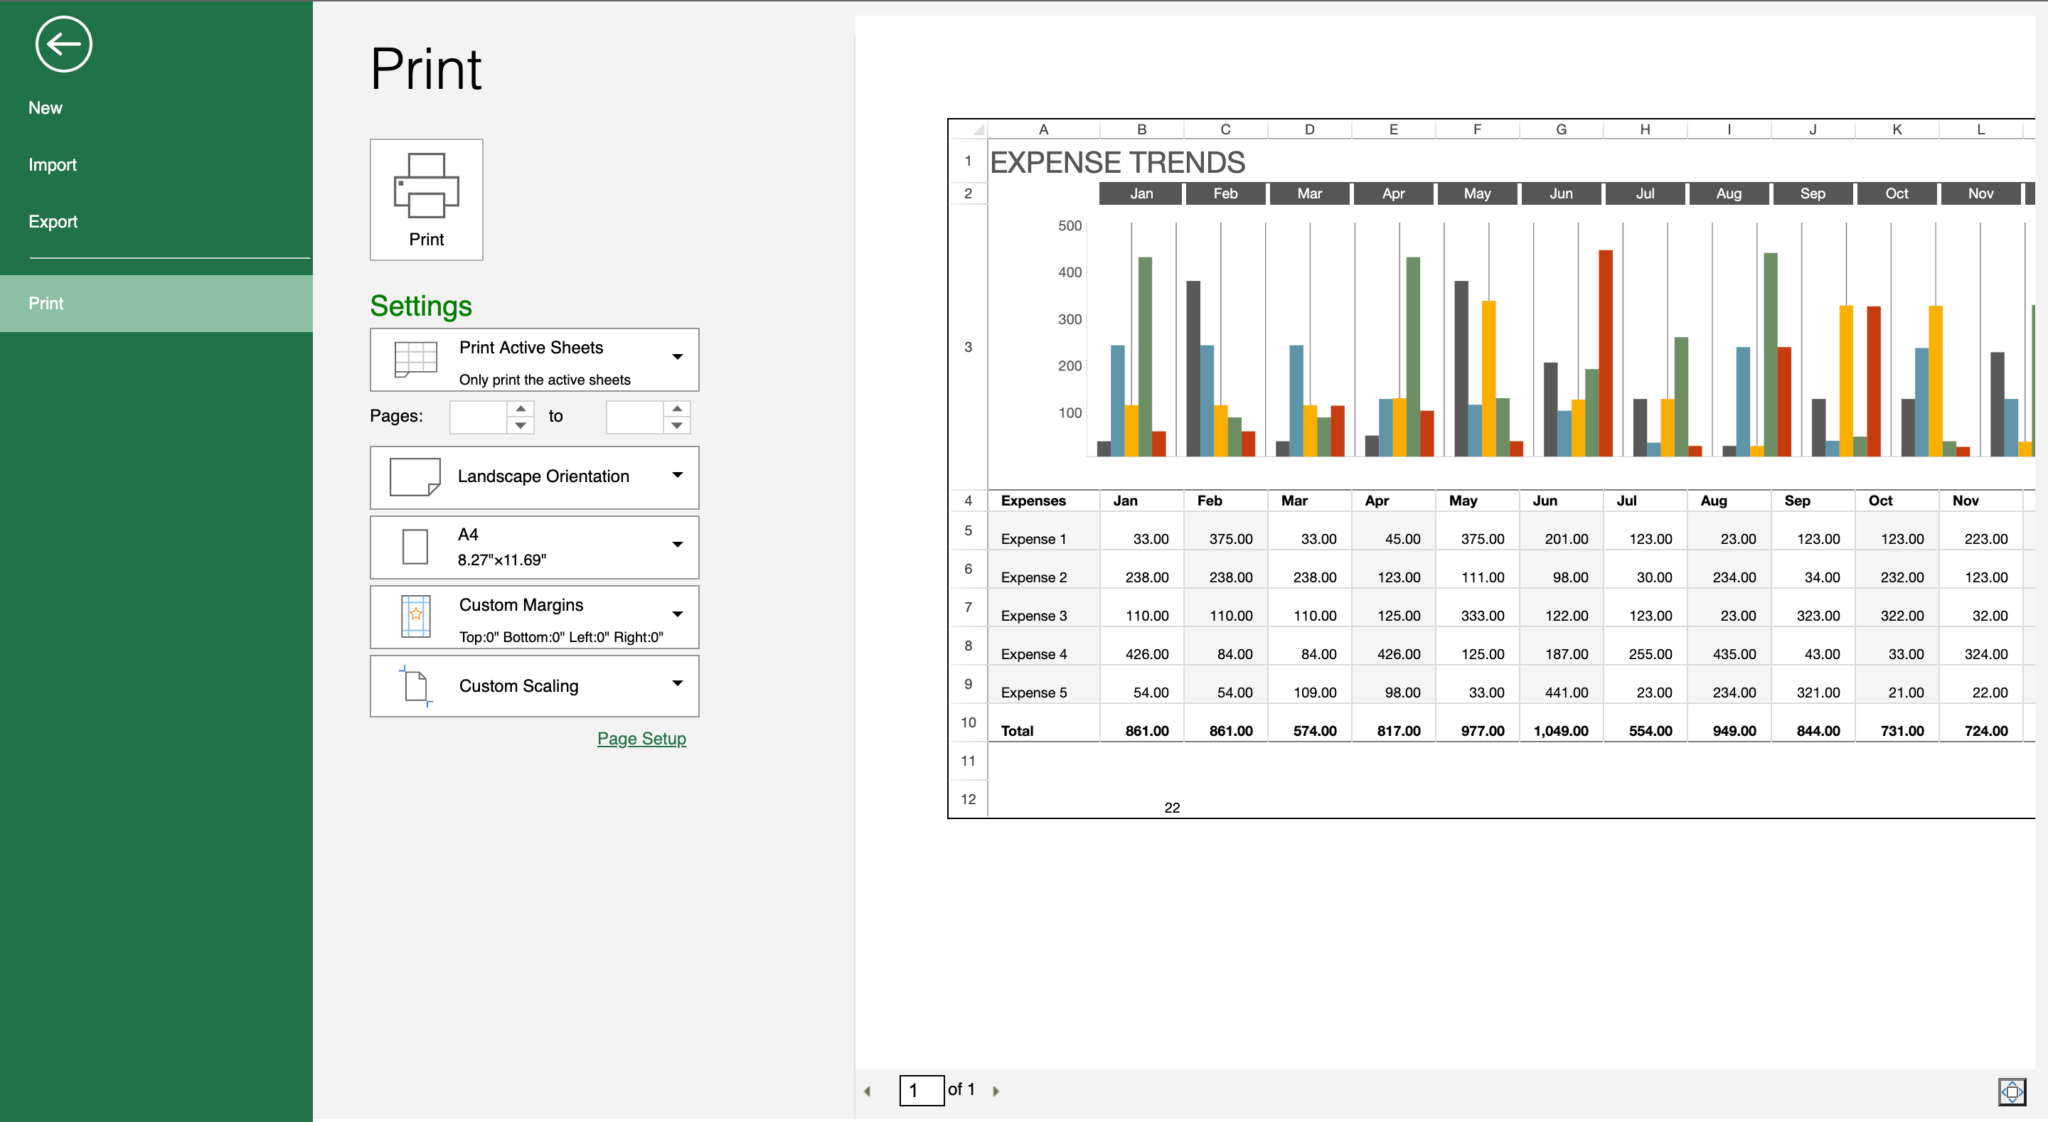The width and height of the screenshot is (2048, 1122).
Task: Click the next page arrow in preview
Action: pos(996,1090)
